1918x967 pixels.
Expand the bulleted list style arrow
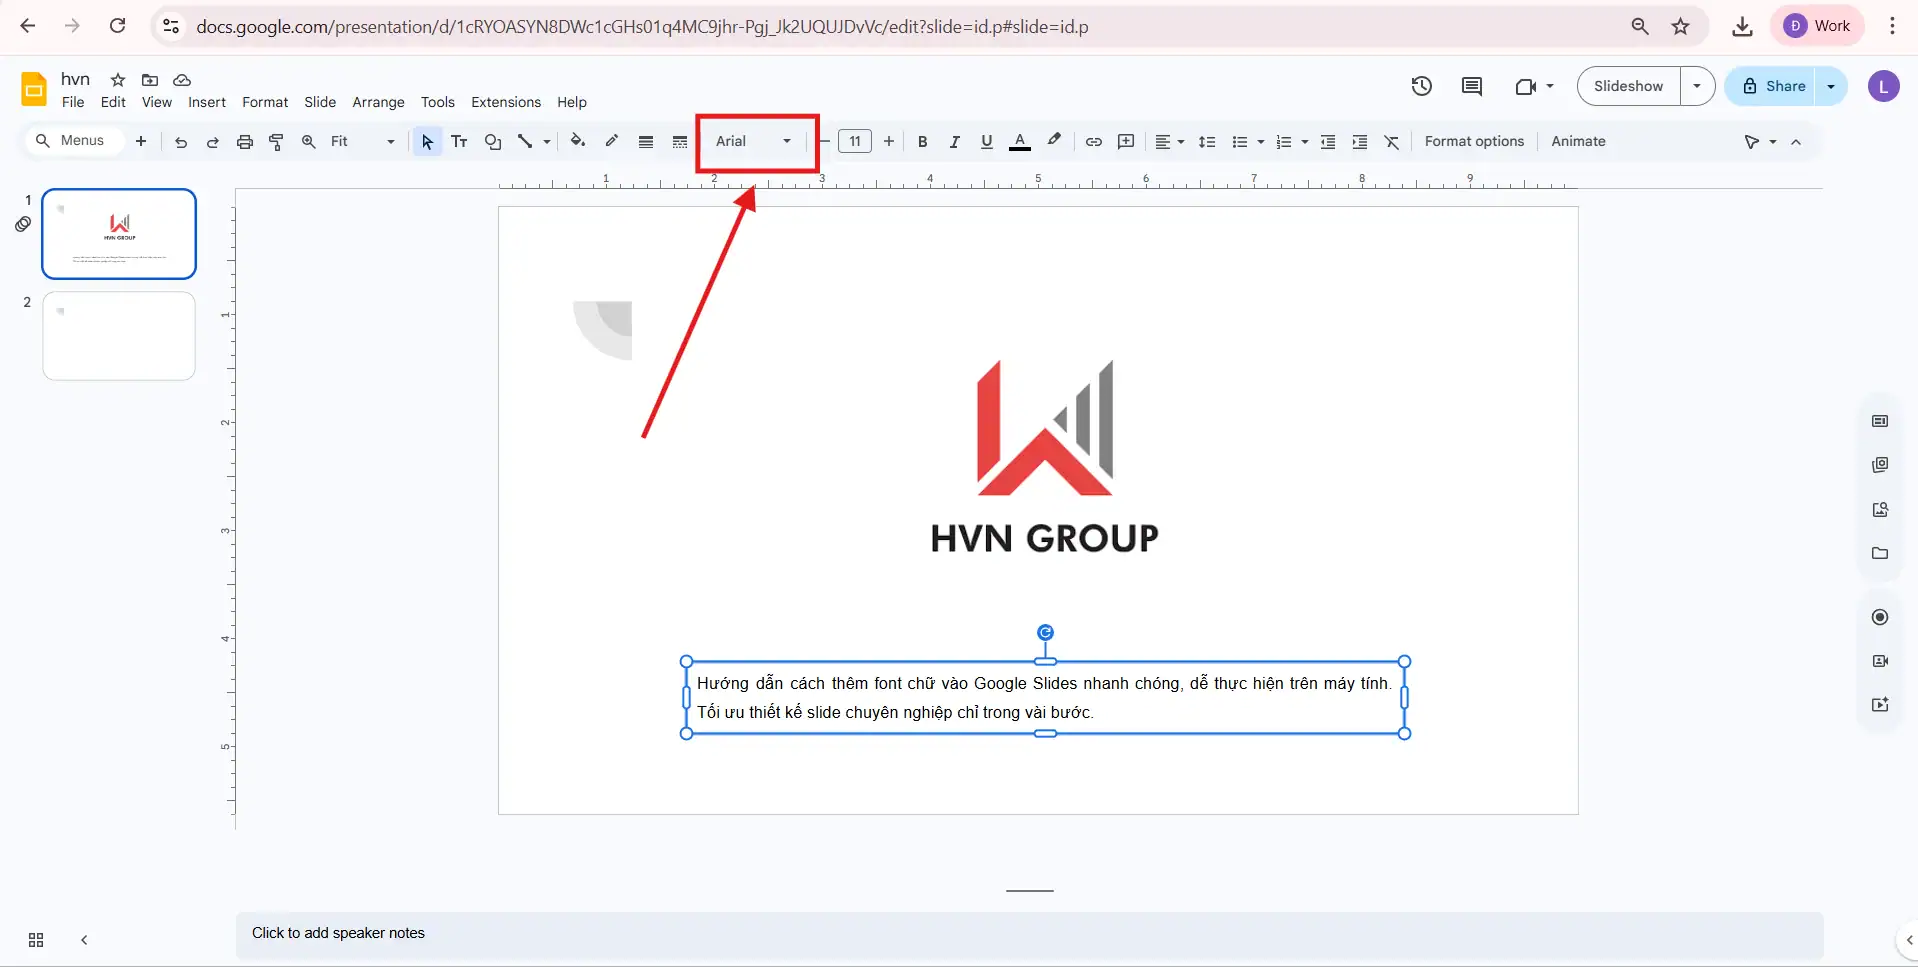tap(1261, 142)
